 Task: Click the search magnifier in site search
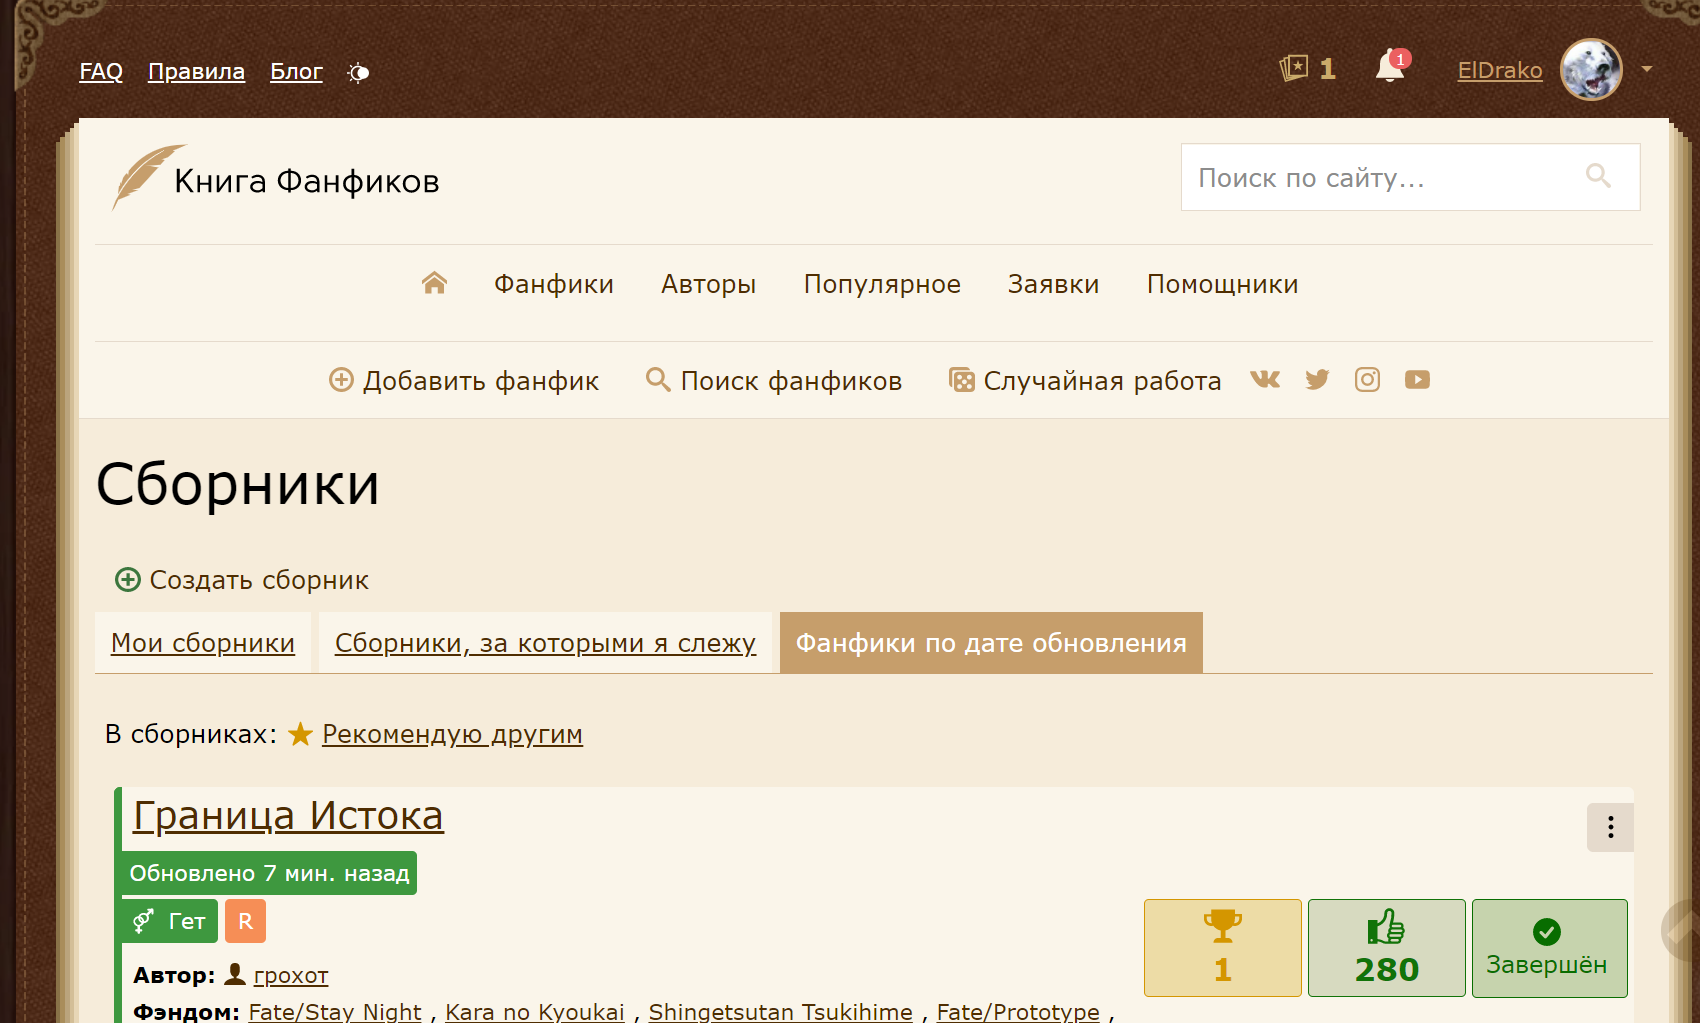click(1598, 177)
